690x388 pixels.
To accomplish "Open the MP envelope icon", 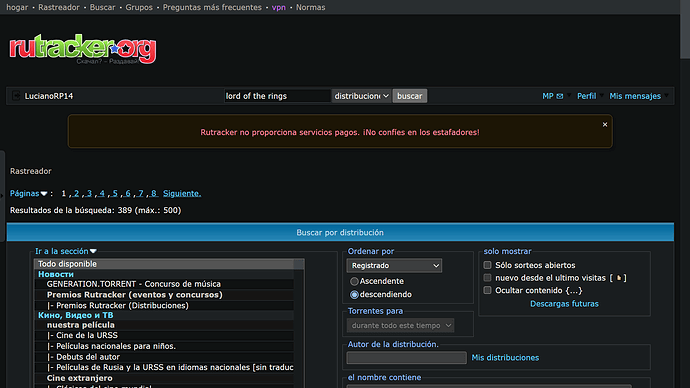I will click(559, 96).
